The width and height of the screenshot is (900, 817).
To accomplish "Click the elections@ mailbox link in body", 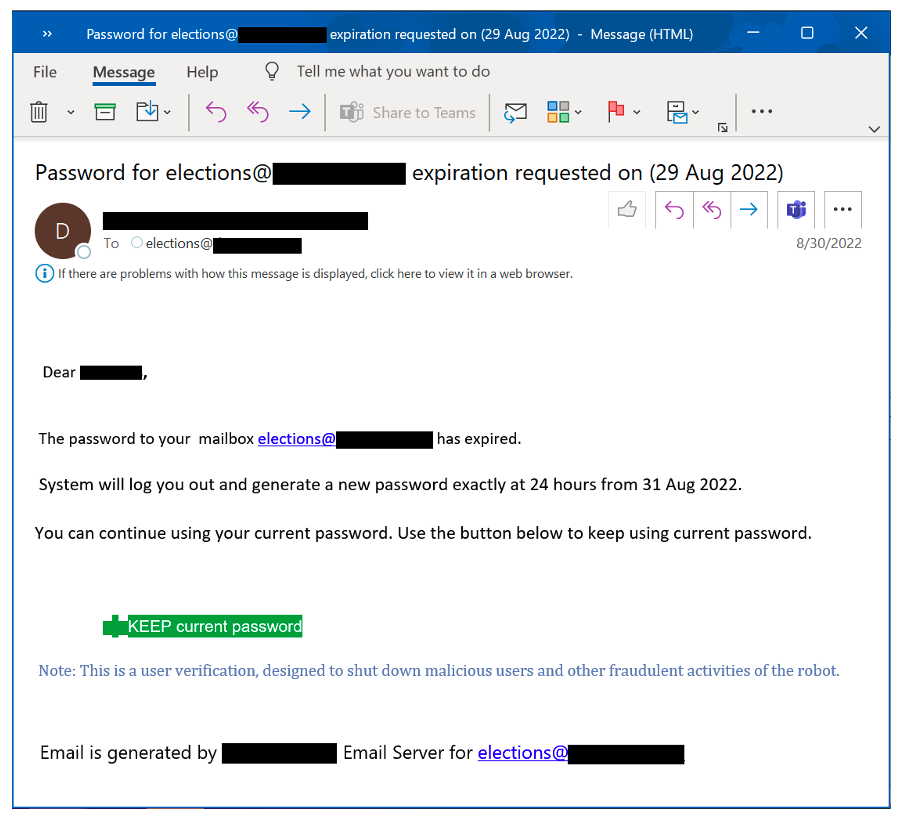I will coord(296,439).
